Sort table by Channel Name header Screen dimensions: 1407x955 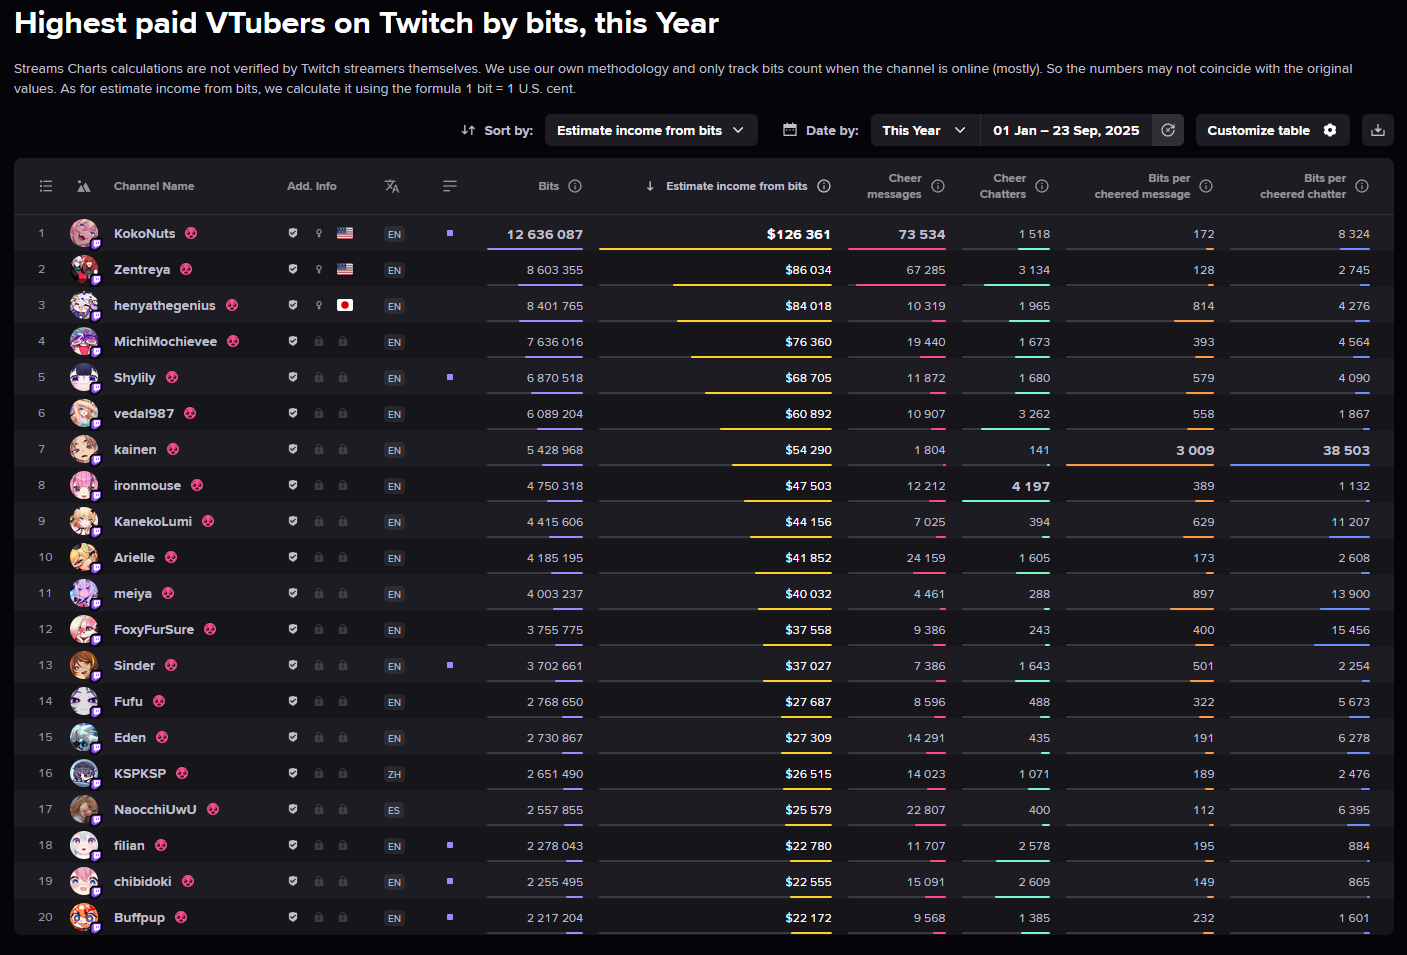point(154,186)
